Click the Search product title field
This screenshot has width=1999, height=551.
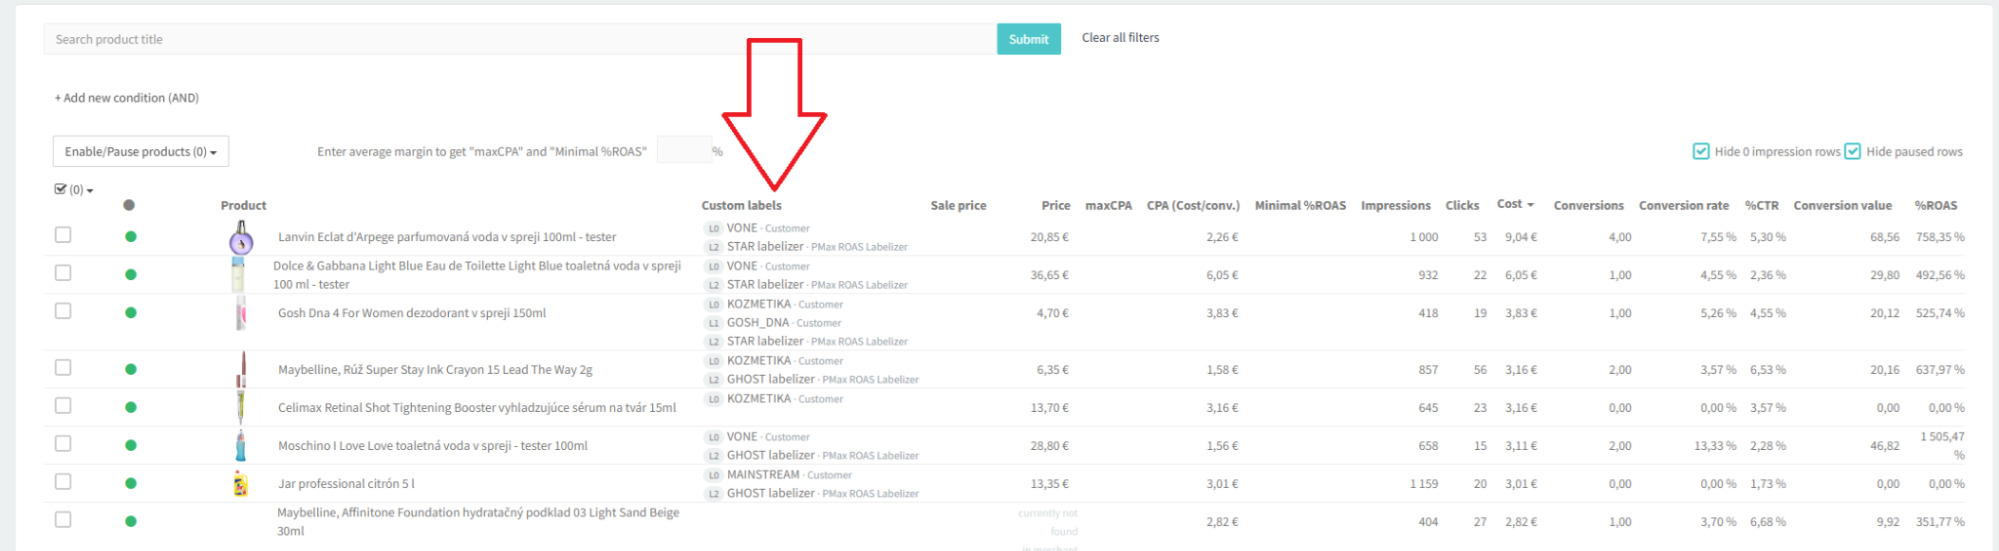520,39
